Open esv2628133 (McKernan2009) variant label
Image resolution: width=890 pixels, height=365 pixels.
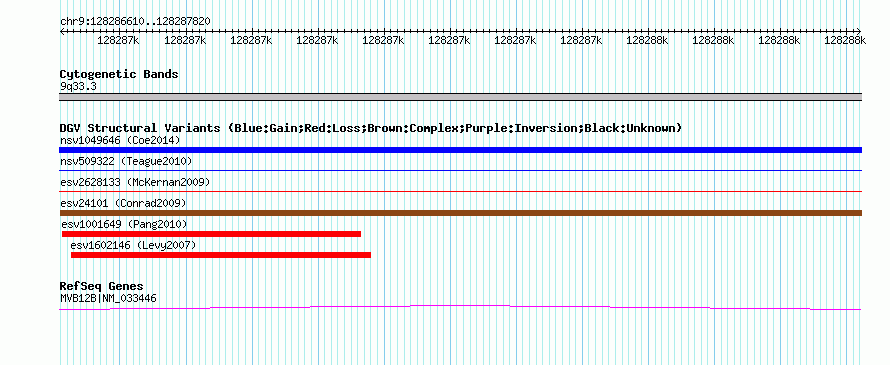(x=135, y=183)
